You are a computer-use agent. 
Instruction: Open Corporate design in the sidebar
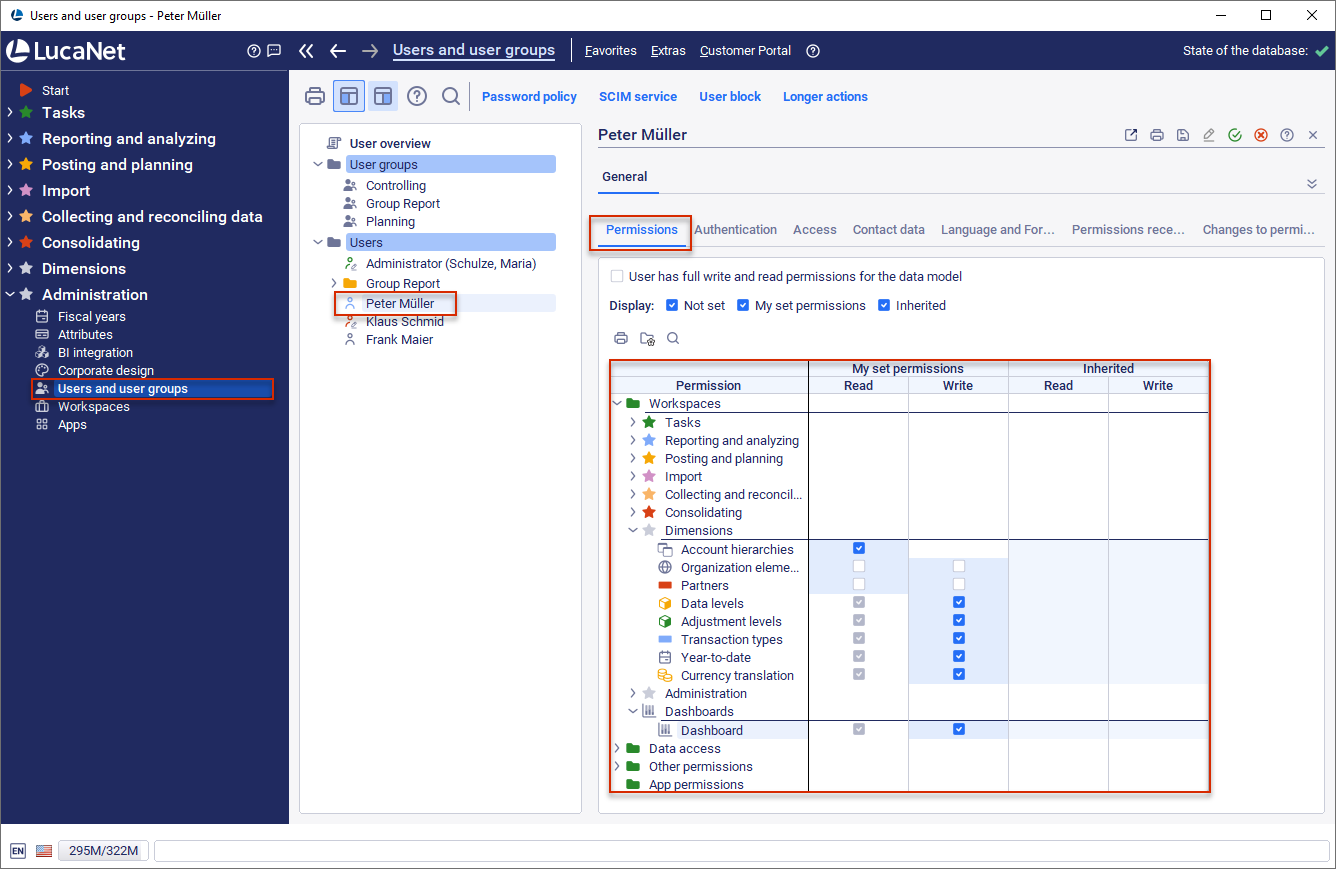click(106, 371)
